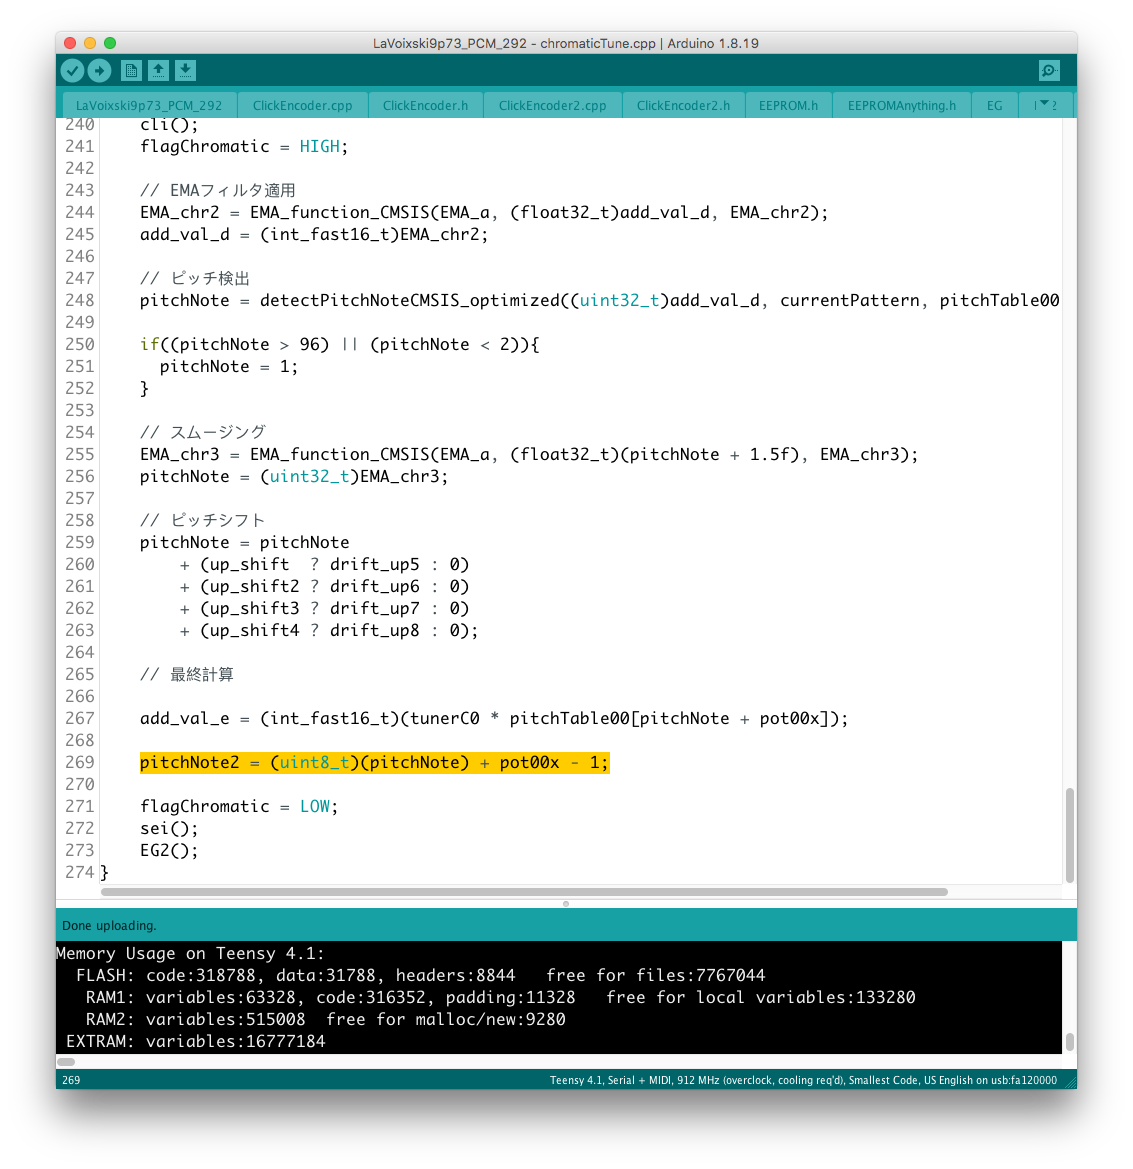Click the editor vertical scrollbar thumb
The width and height of the screenshot is (1133, 1169).
point(1069,834)
